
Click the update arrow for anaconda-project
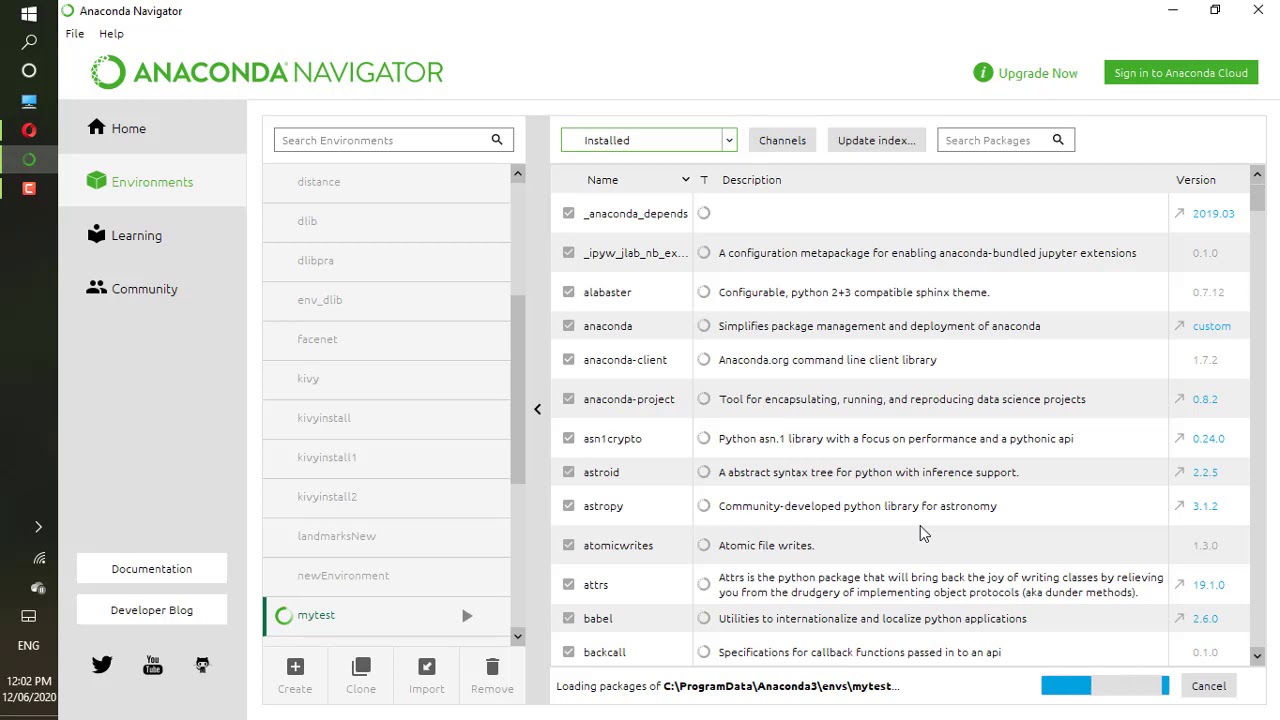pyautogui.click(x=1180, y=399)
